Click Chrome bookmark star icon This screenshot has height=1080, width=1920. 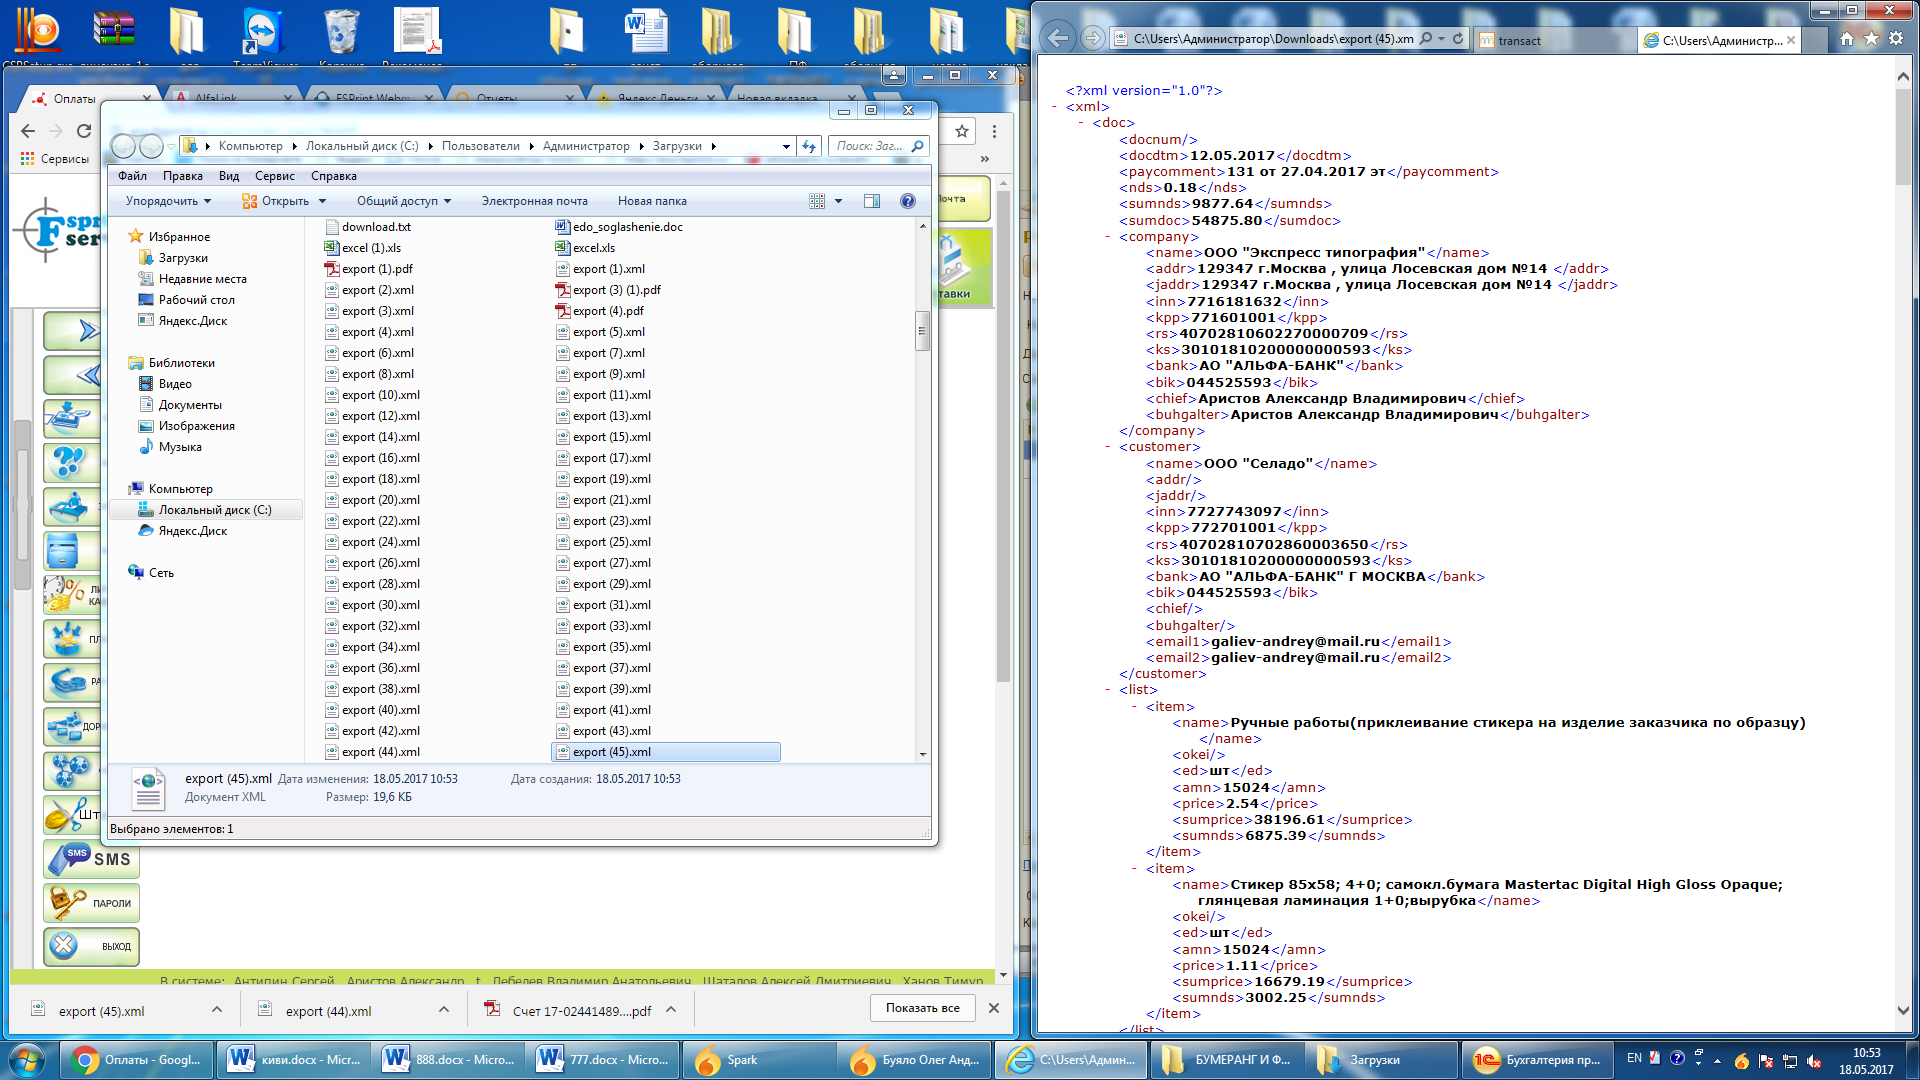tap(961, 131)
